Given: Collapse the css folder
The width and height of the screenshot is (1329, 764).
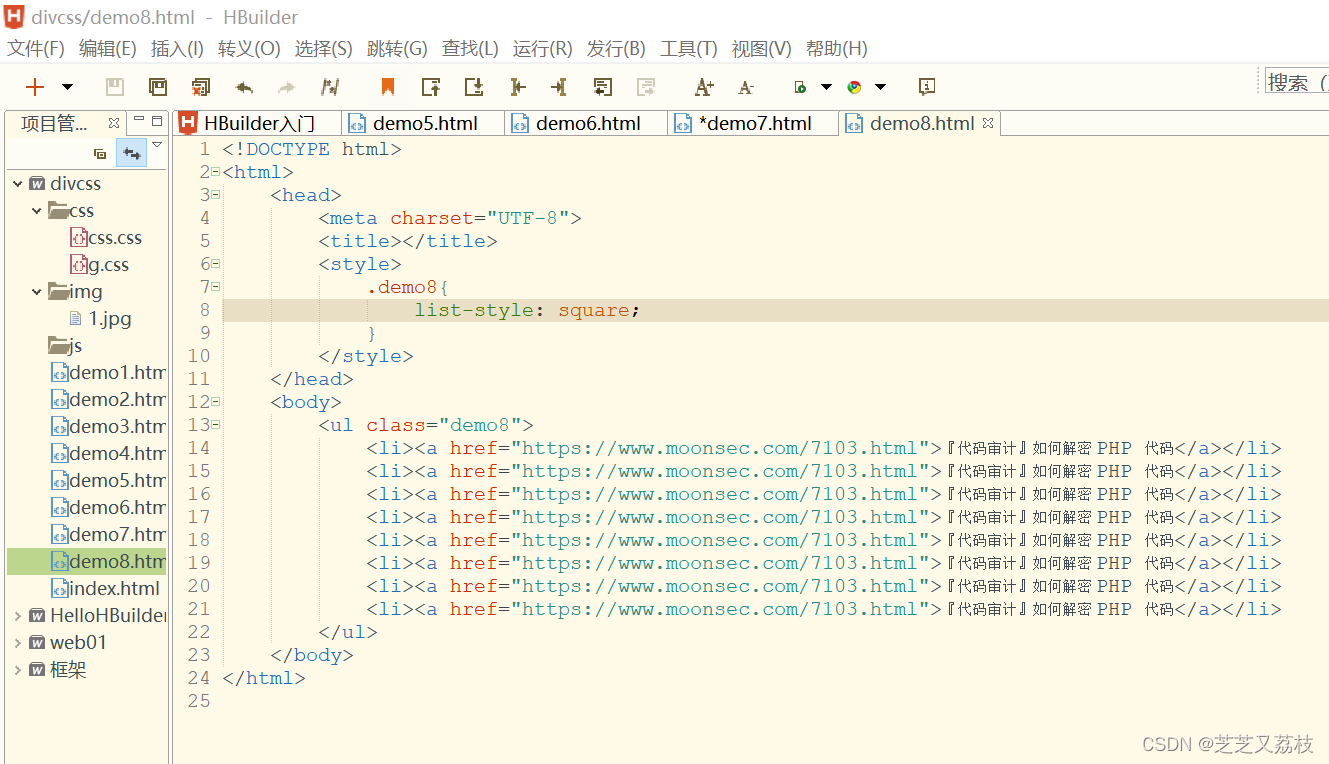Looking at the screenshot, I should tap(37, 211).
